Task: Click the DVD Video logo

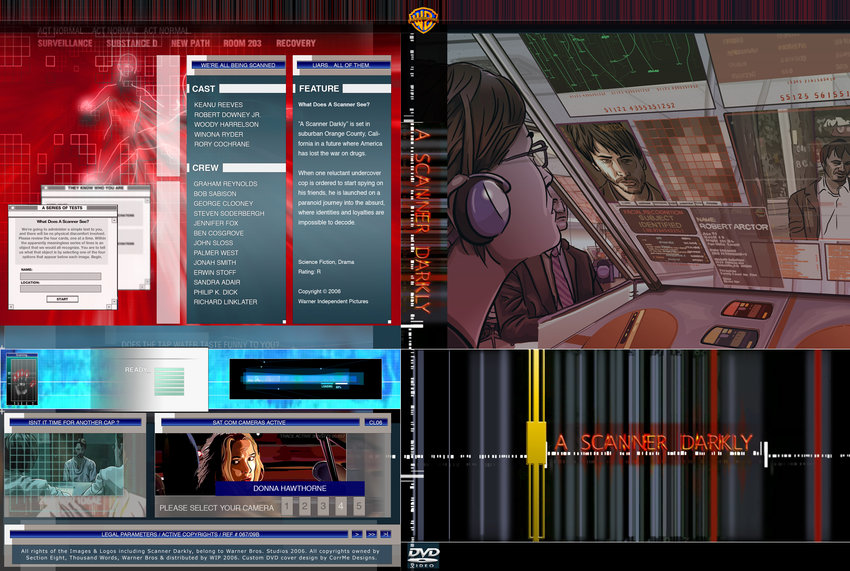Action: [x=423, y=557]
